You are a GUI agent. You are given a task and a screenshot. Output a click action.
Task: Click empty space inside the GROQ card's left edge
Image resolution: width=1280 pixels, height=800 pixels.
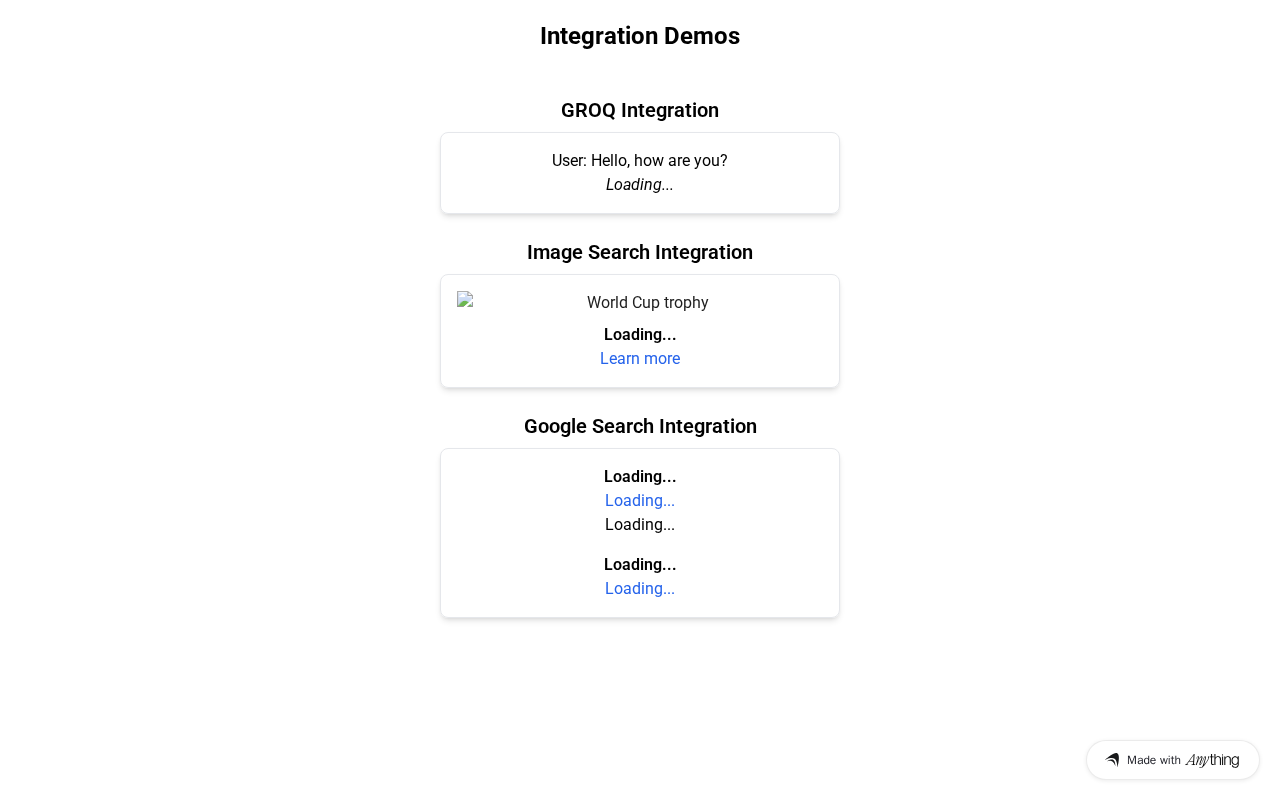coord(470,173)
